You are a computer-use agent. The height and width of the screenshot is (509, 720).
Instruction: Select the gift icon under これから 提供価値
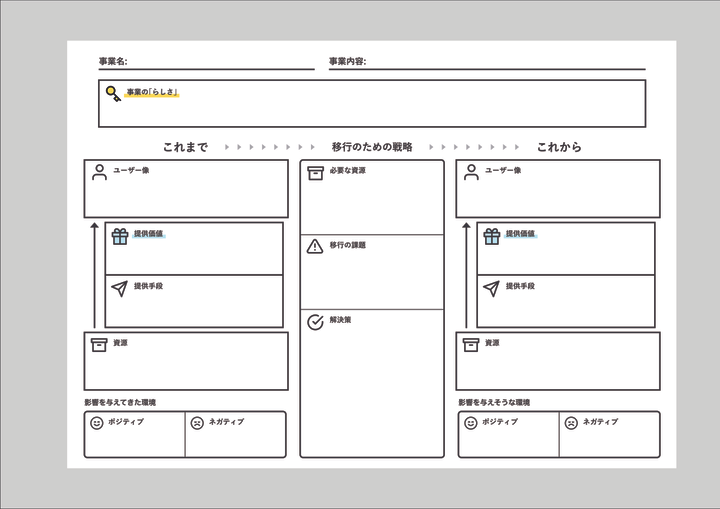(x=491, y=237)
